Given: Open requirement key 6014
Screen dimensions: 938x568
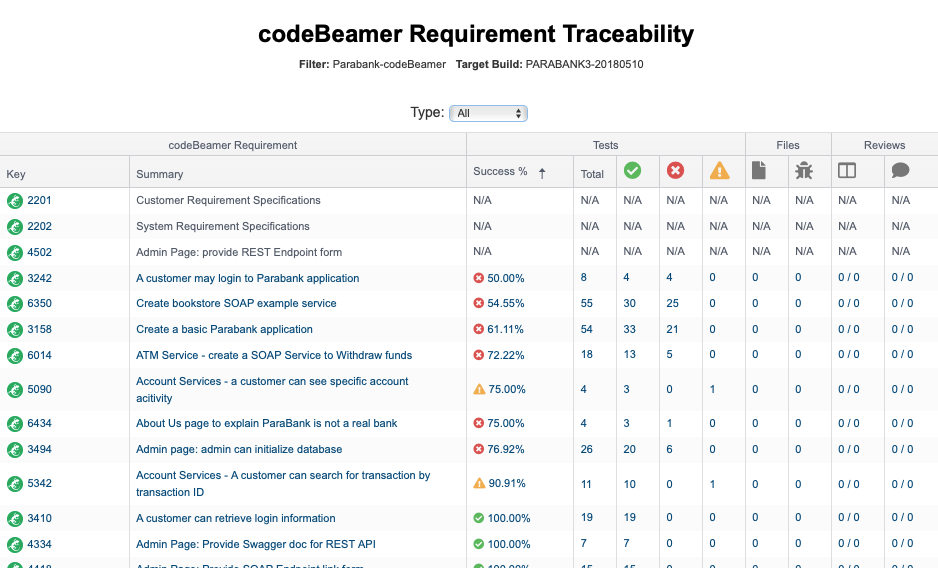Looking at the screenshot, I should (39, 356).
